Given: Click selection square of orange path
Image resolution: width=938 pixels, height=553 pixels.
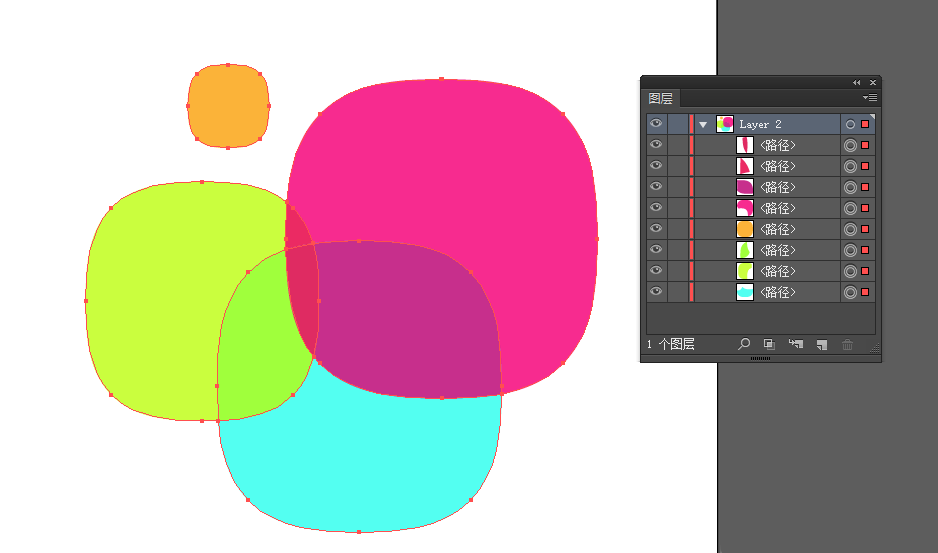Looking at the screenshot, I should (865, 229).
